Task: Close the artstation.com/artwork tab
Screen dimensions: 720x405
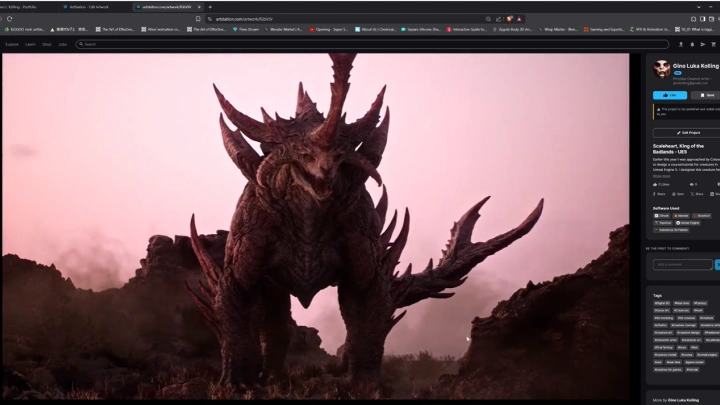Action: click(x=199, y=7)
